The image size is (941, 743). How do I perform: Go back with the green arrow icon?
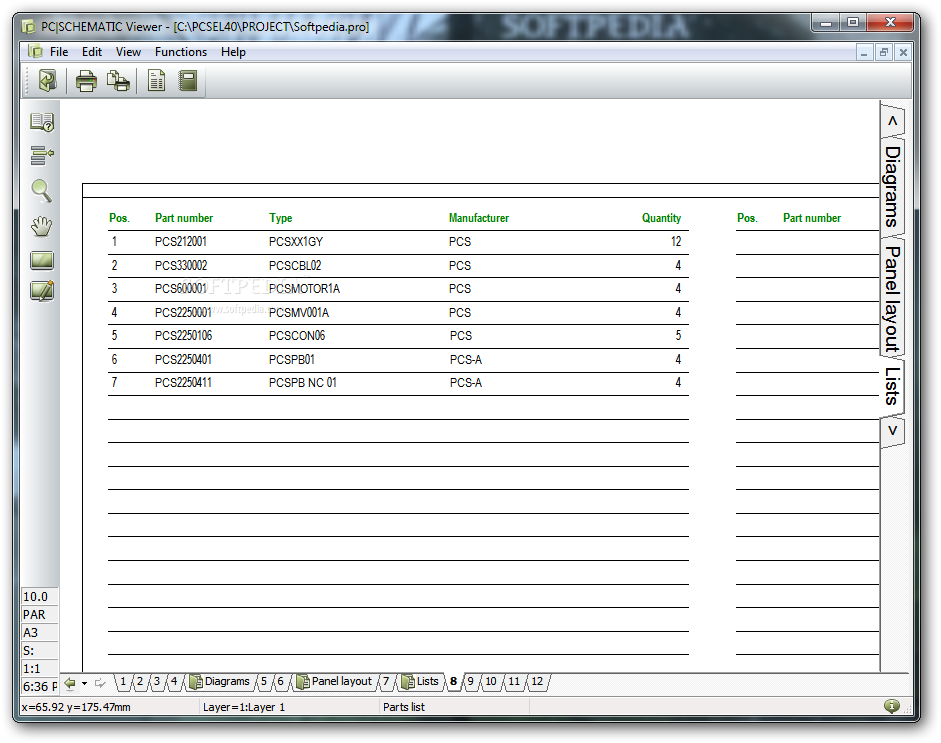pyautogui.click(x=70, y=683)
